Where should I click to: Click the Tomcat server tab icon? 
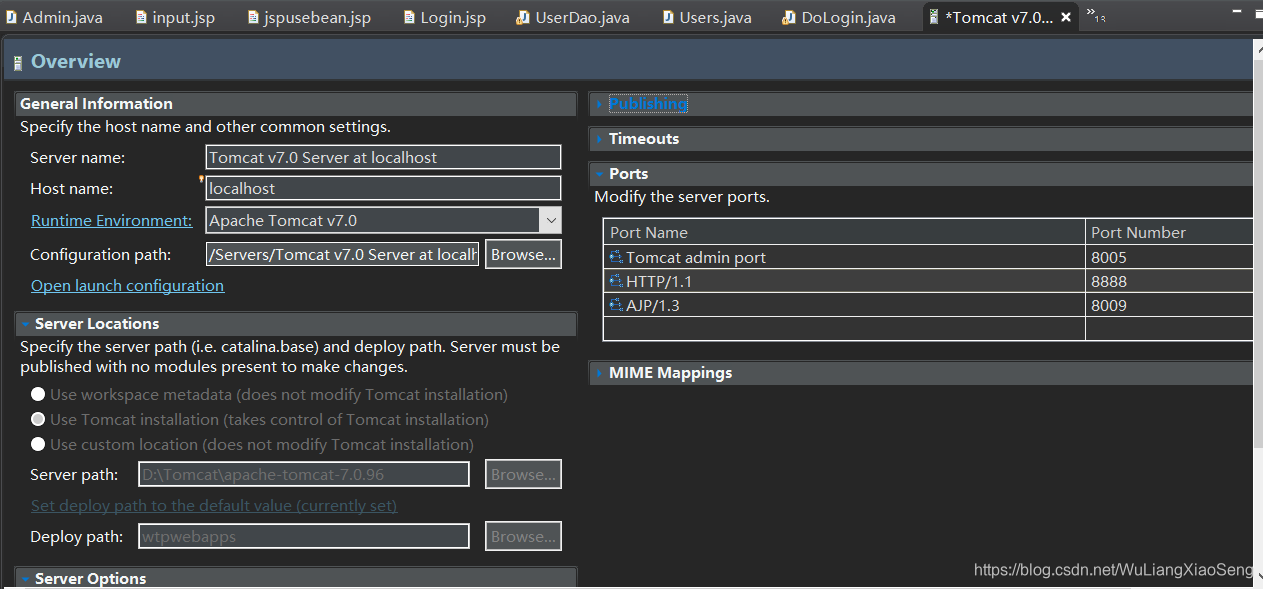point(934,17)
